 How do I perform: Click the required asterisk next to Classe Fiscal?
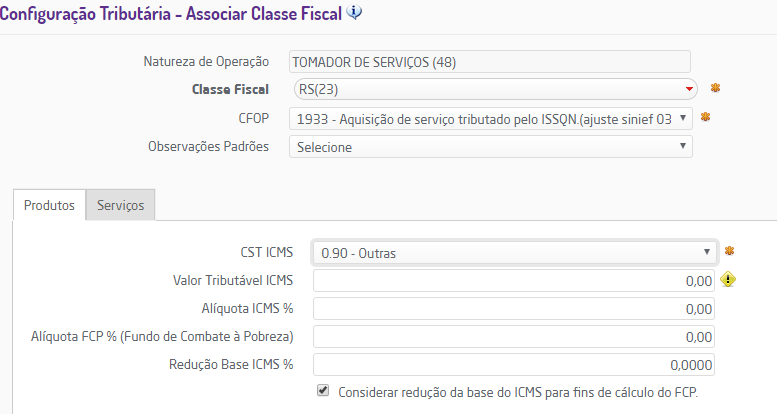point(715,88)
